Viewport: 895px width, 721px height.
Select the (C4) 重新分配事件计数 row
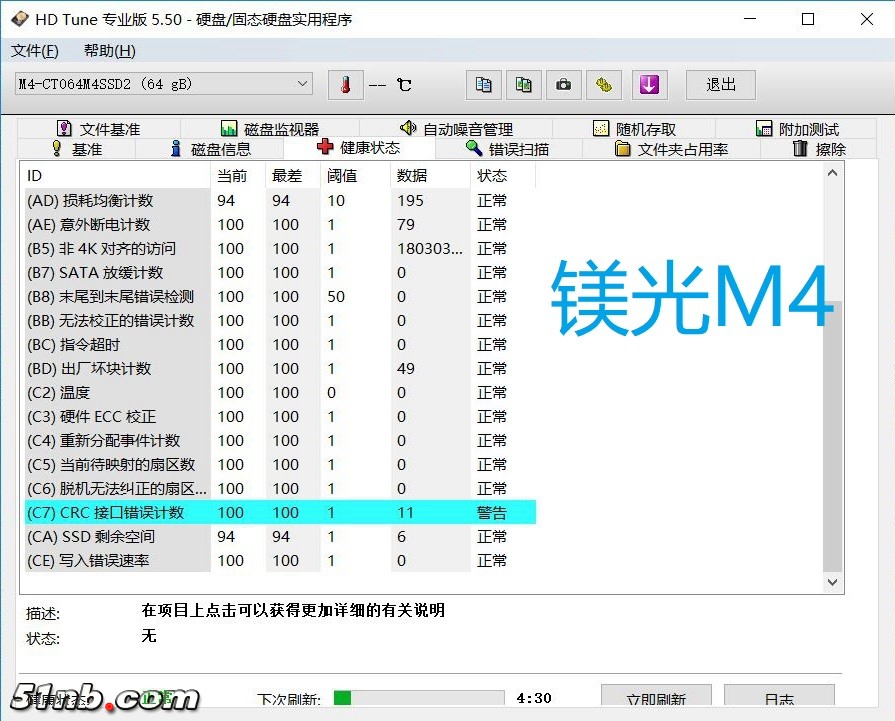pos(280,440)
